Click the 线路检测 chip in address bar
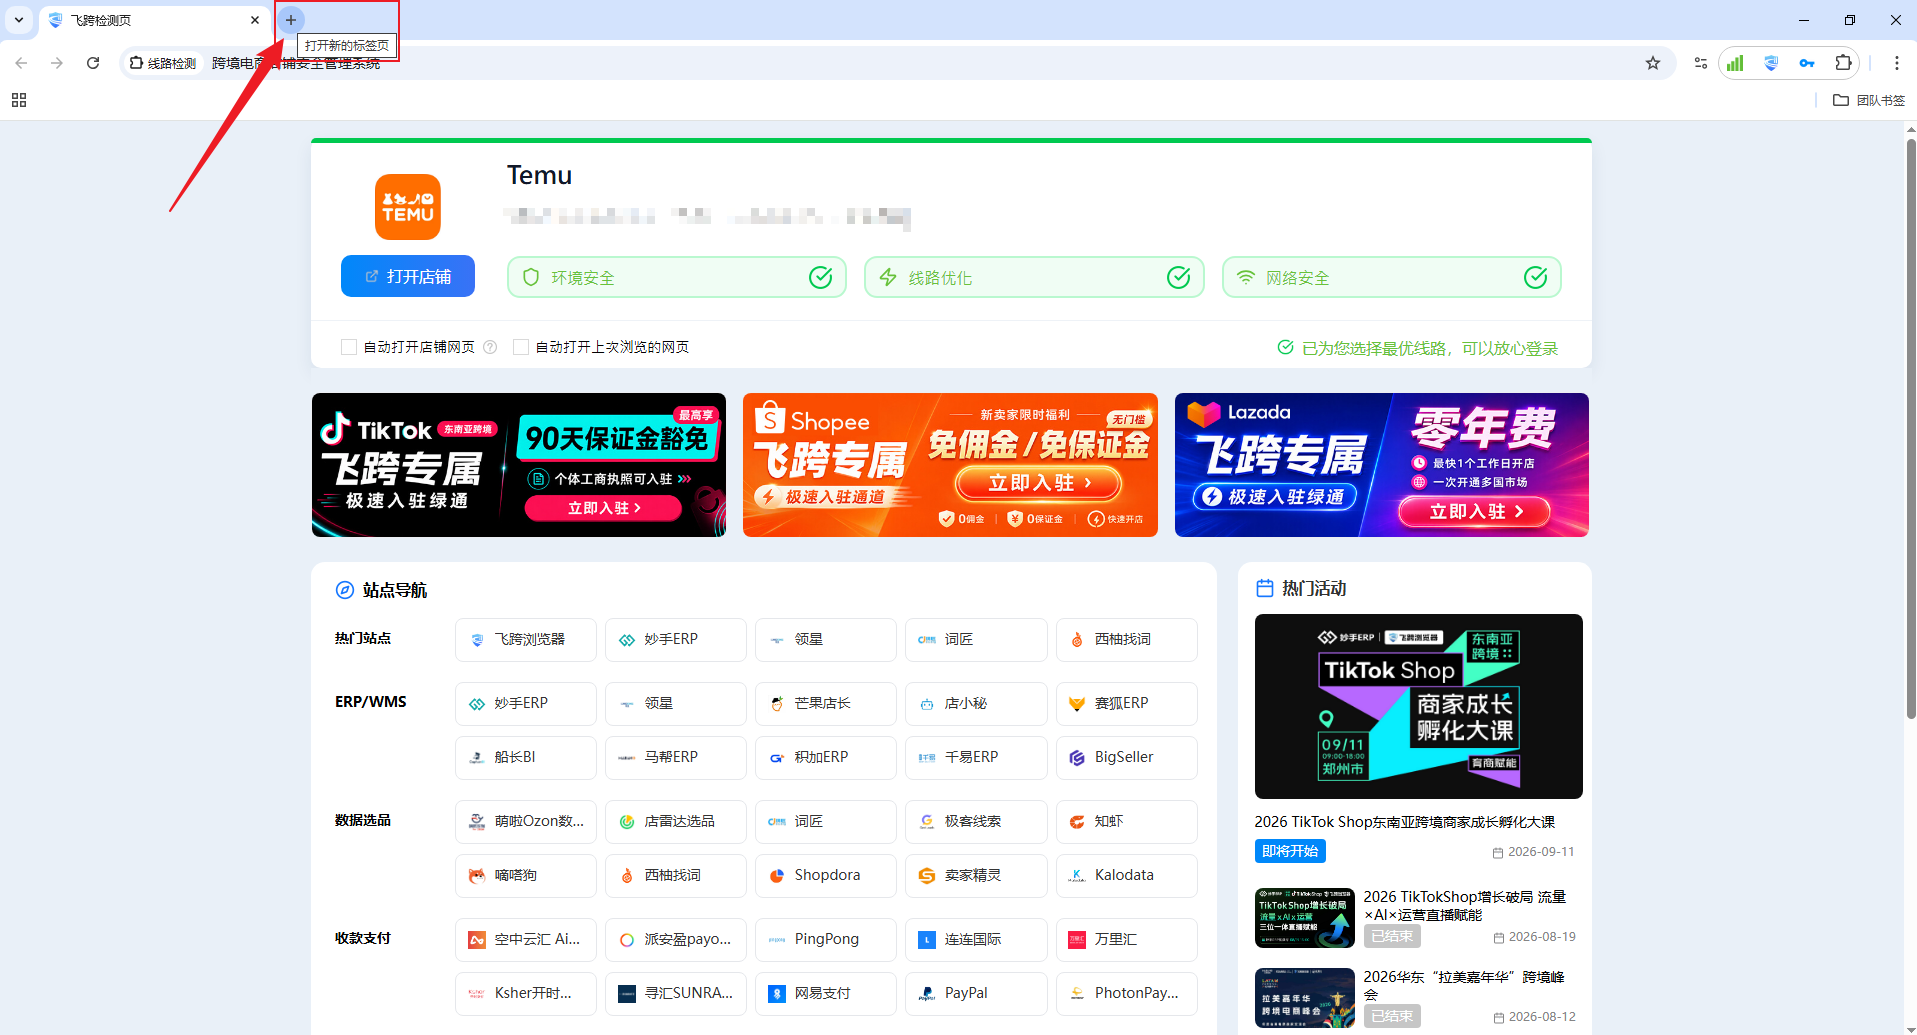 (x=163, y=63)
